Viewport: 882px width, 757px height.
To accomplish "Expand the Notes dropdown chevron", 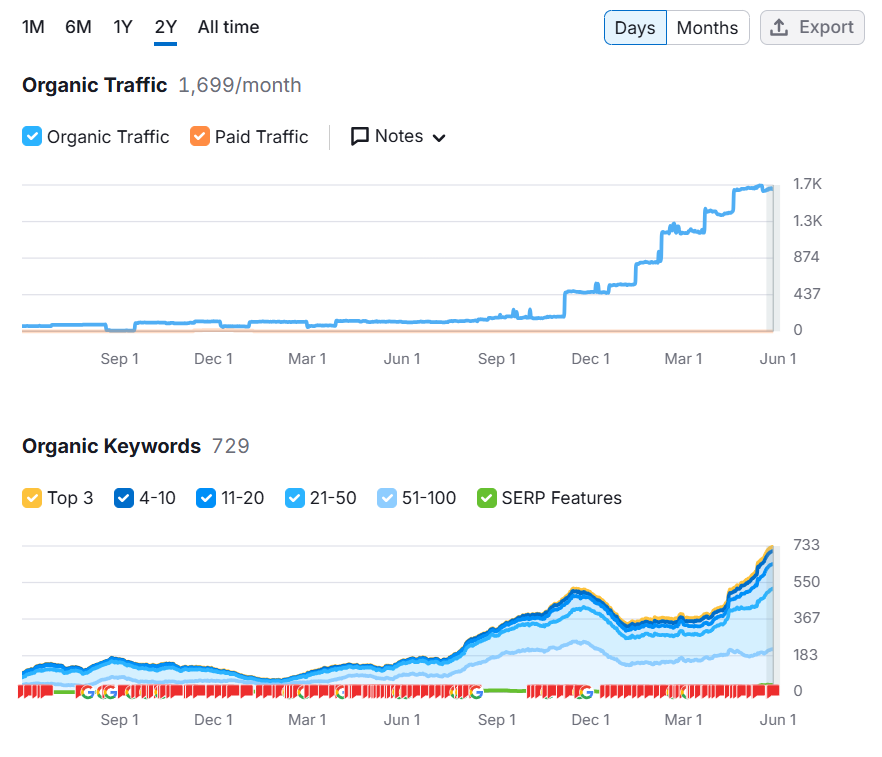I will pos(439,138).
